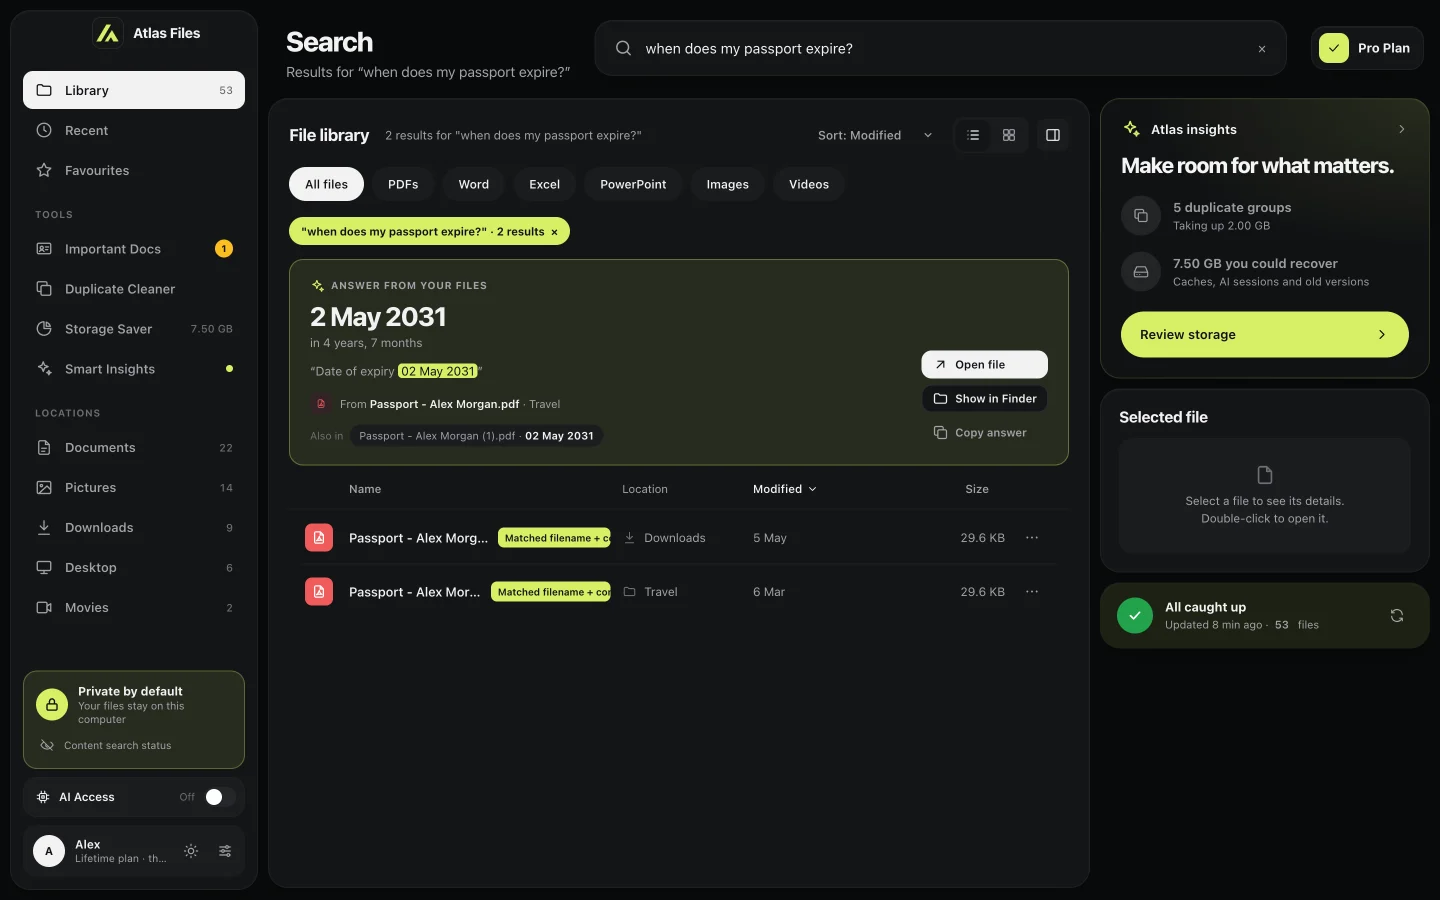Filter by Images
Image resolution: width=1440 pixels, height=900 pixels.
point(728,184)
